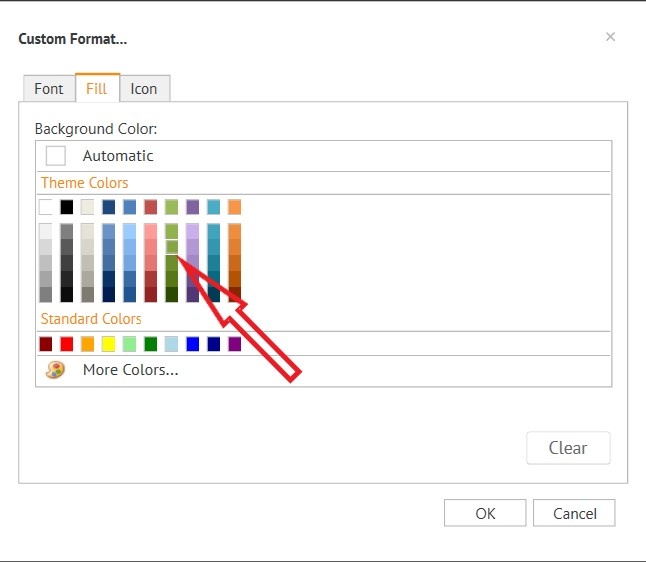This screenshot has width=646, height=562.
Task: Select the Fill tab
Action: click(97, 88)
